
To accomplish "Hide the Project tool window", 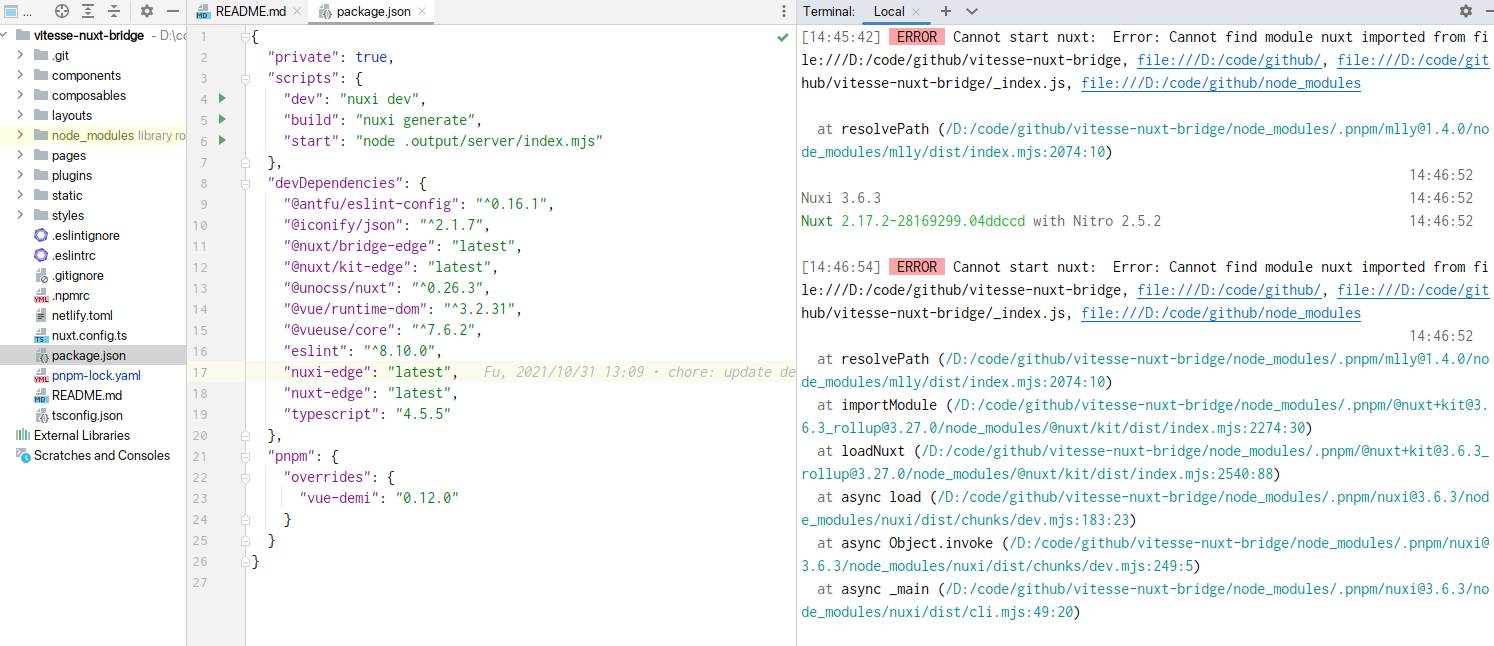I will 173,11.
